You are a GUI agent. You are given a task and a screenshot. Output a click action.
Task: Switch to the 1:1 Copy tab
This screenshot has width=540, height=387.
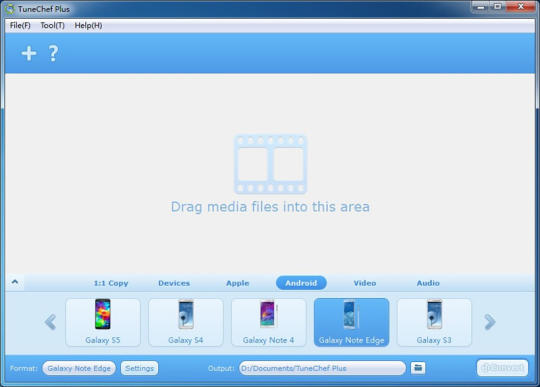pos(111,283)
